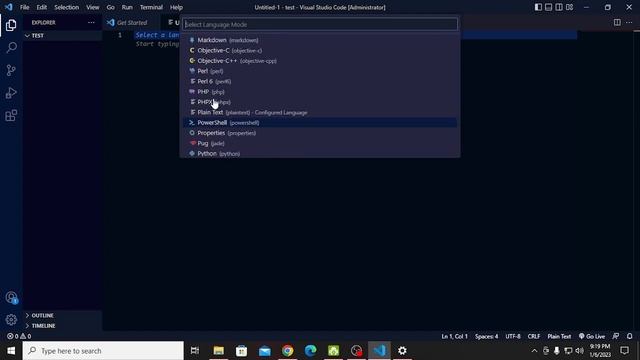The image size is (640, 360).
Task: Choose Perl from the language list
Action: [320, 71]
